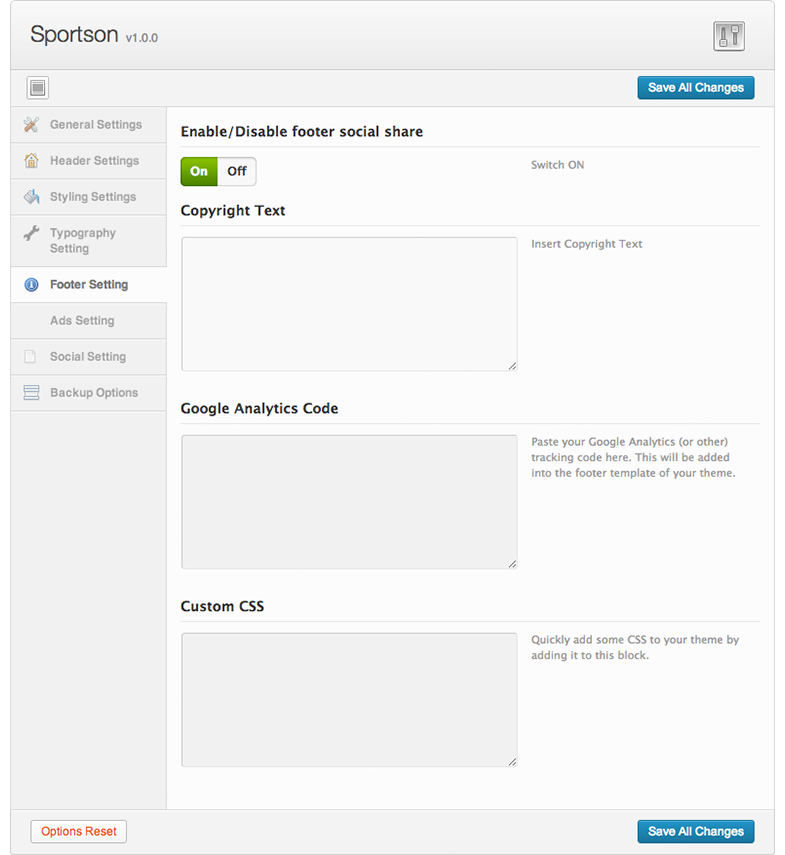Click inside the Google Analytics Code box

point(349,502)
